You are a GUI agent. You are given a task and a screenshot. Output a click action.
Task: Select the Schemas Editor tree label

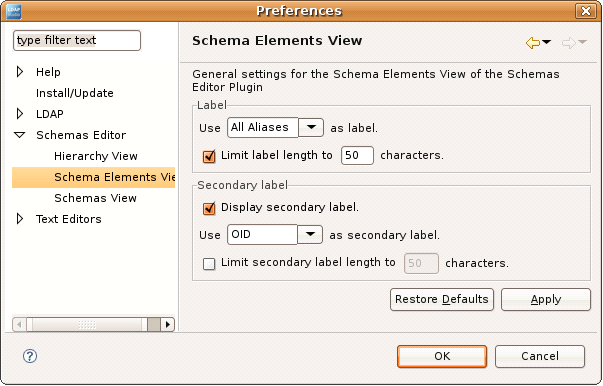81,135
